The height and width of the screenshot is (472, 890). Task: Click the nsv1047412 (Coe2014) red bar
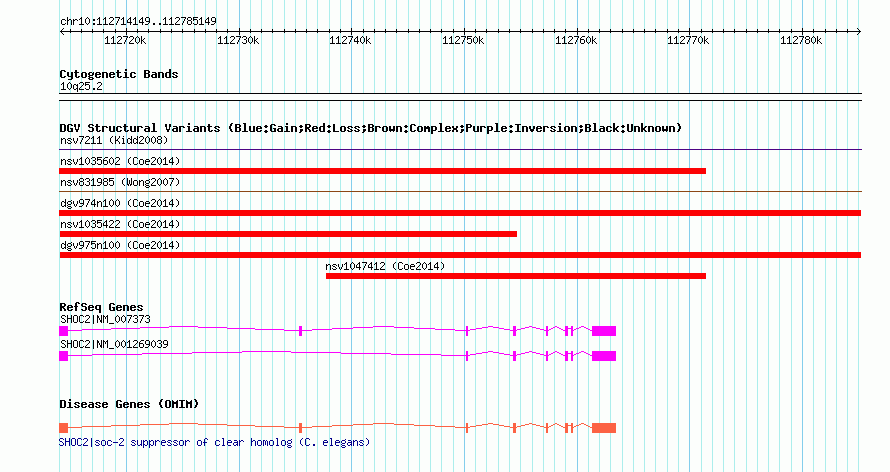coord(516,276)
